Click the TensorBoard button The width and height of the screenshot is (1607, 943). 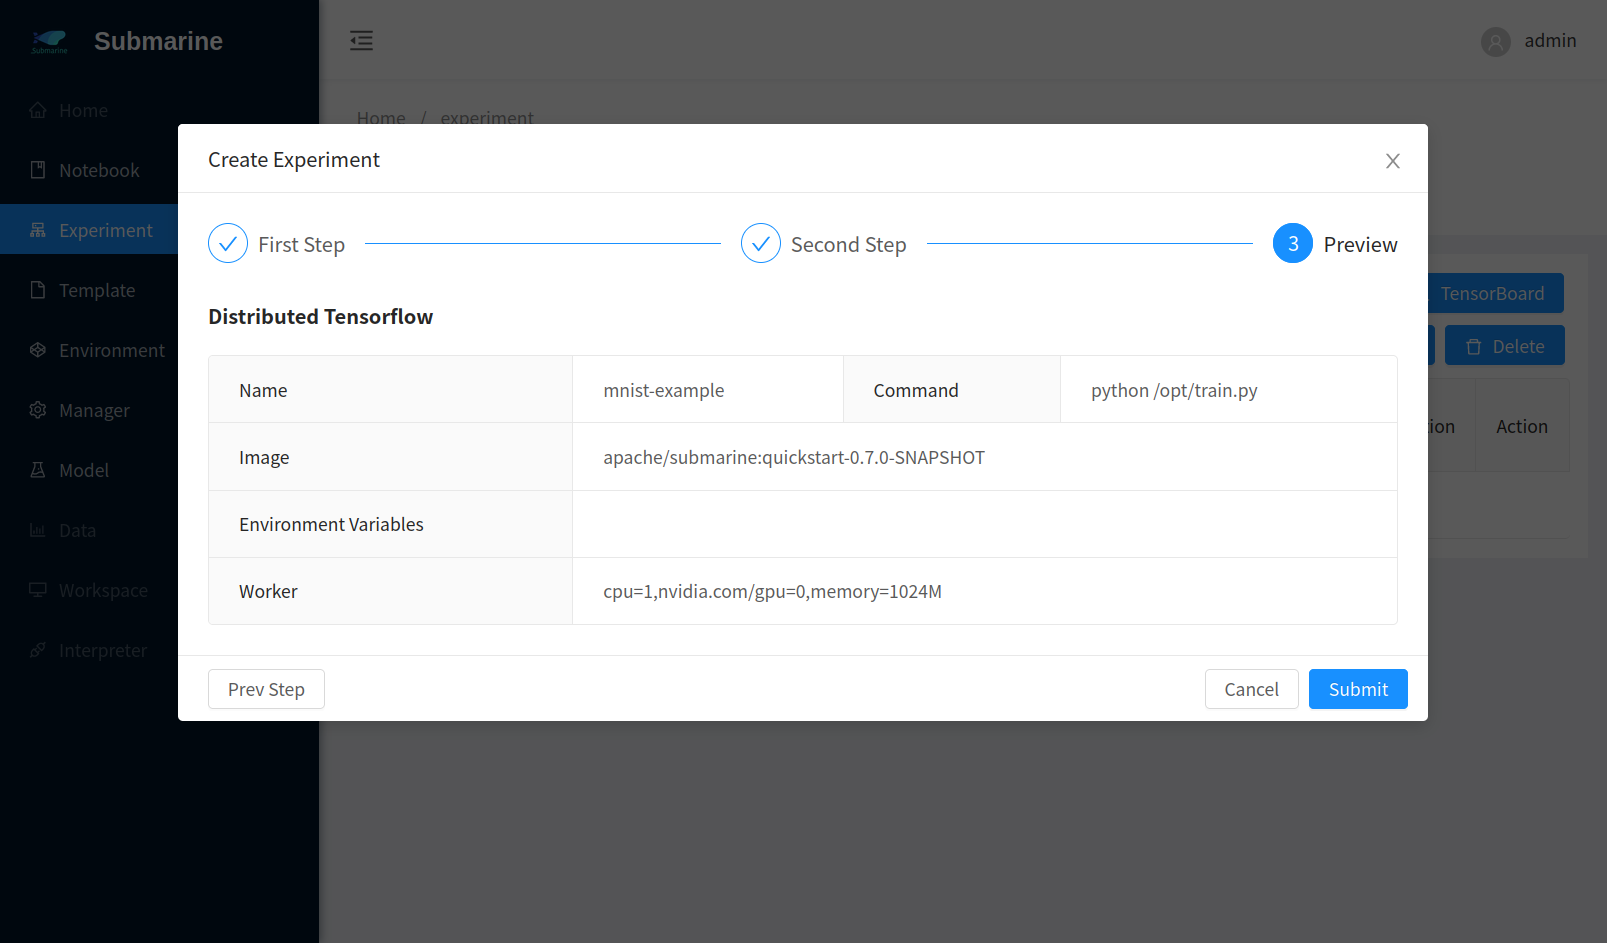(1492, 293)
